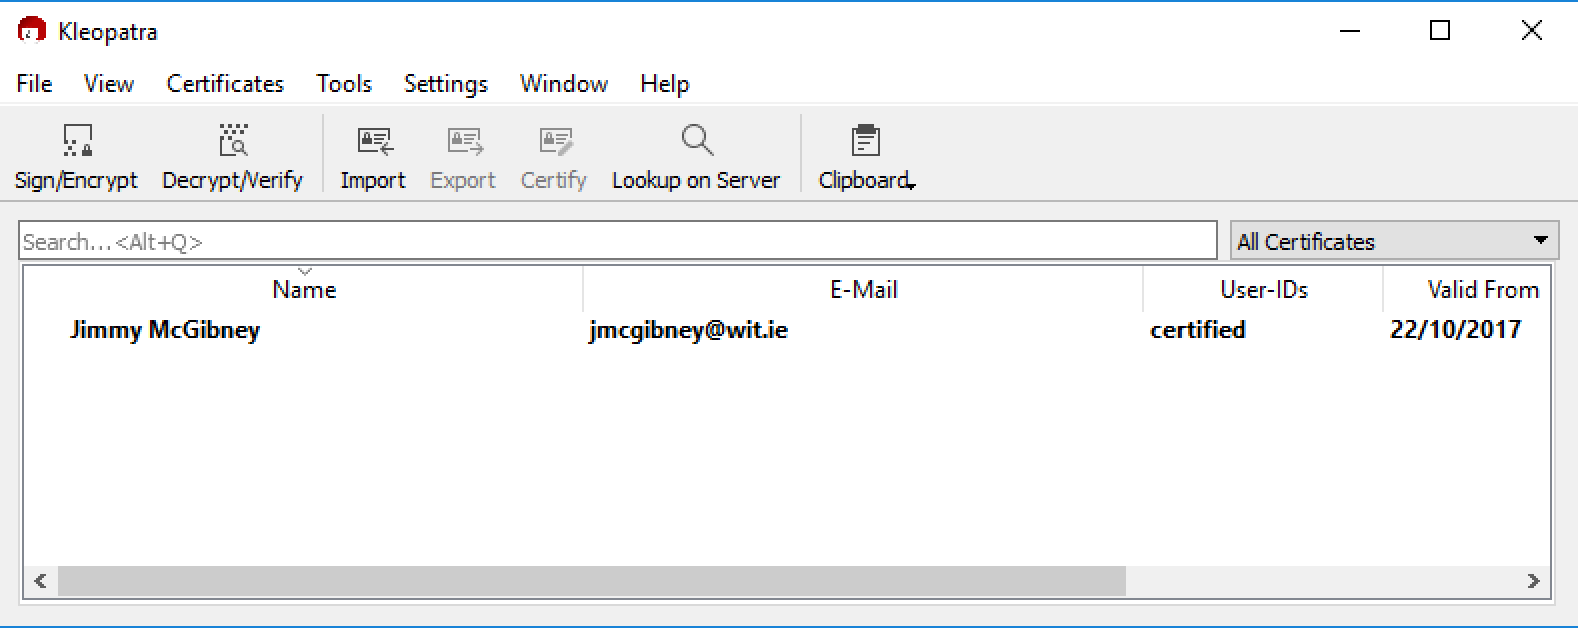Sort by the User-IDs column header

1264,290
